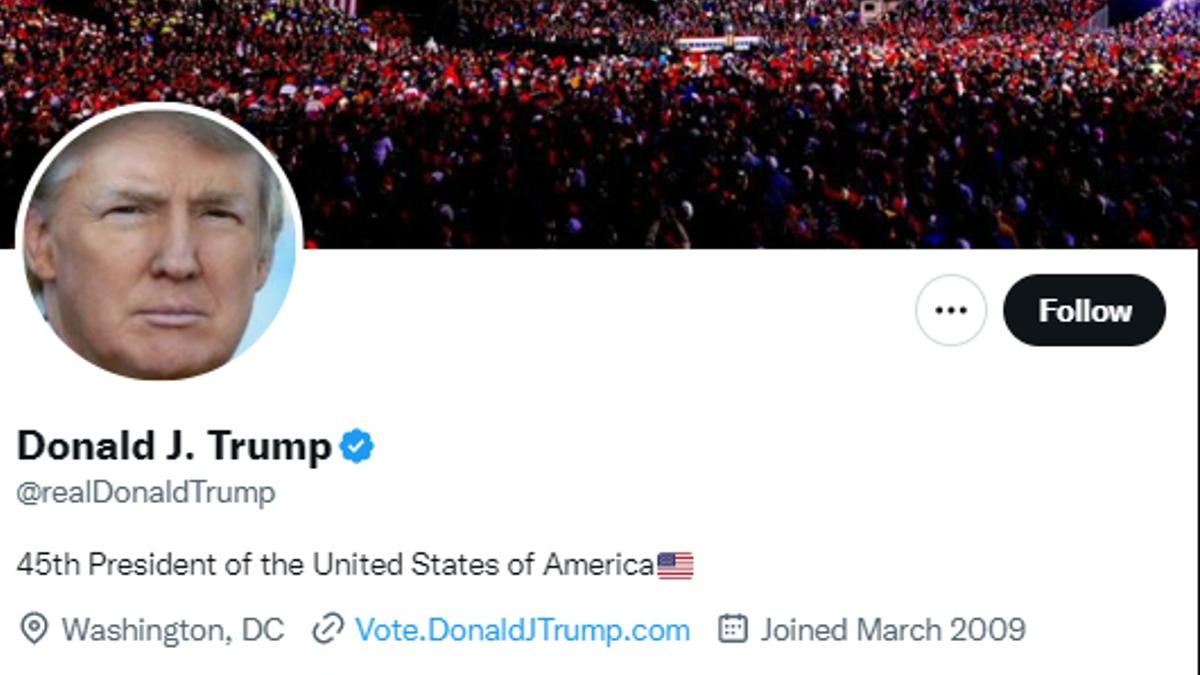This screenshot has width=1200, height=675.
Task: Click the year 2009 in join date
Action: click(988, 630)
